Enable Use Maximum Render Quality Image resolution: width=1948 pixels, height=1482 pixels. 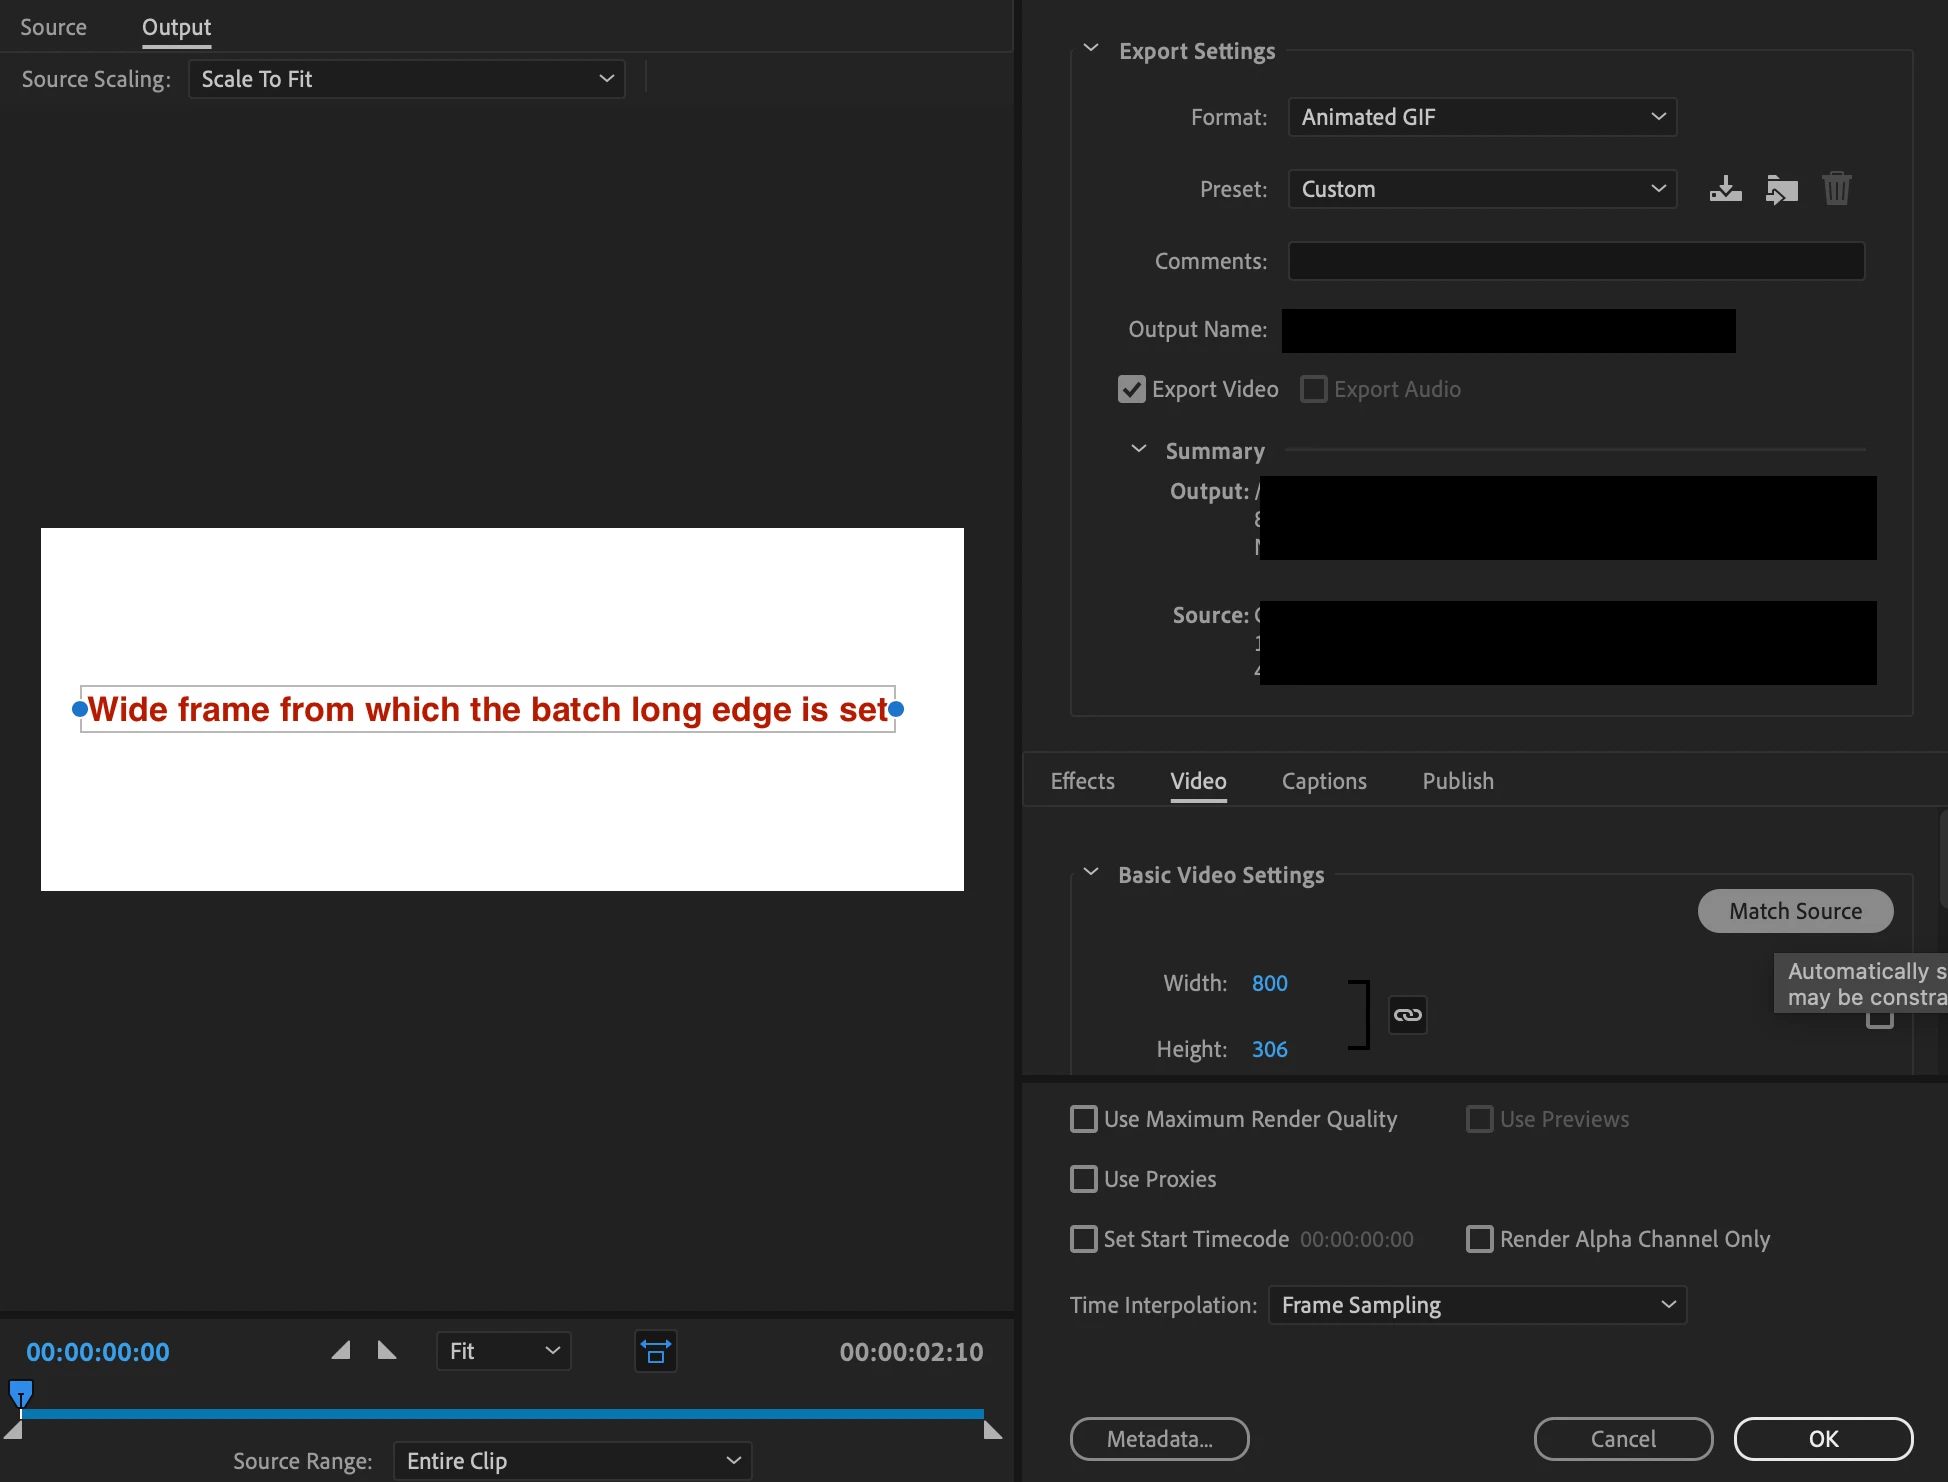pos(1084,1119)
